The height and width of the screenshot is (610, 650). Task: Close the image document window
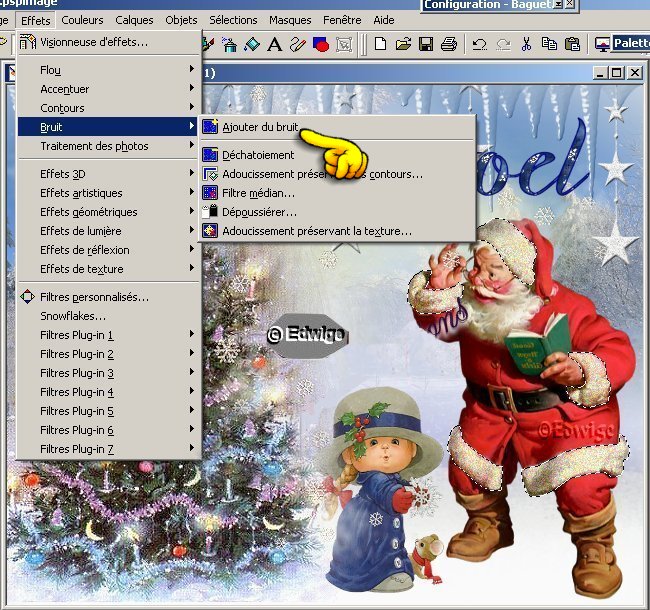(x=635, y=73)
